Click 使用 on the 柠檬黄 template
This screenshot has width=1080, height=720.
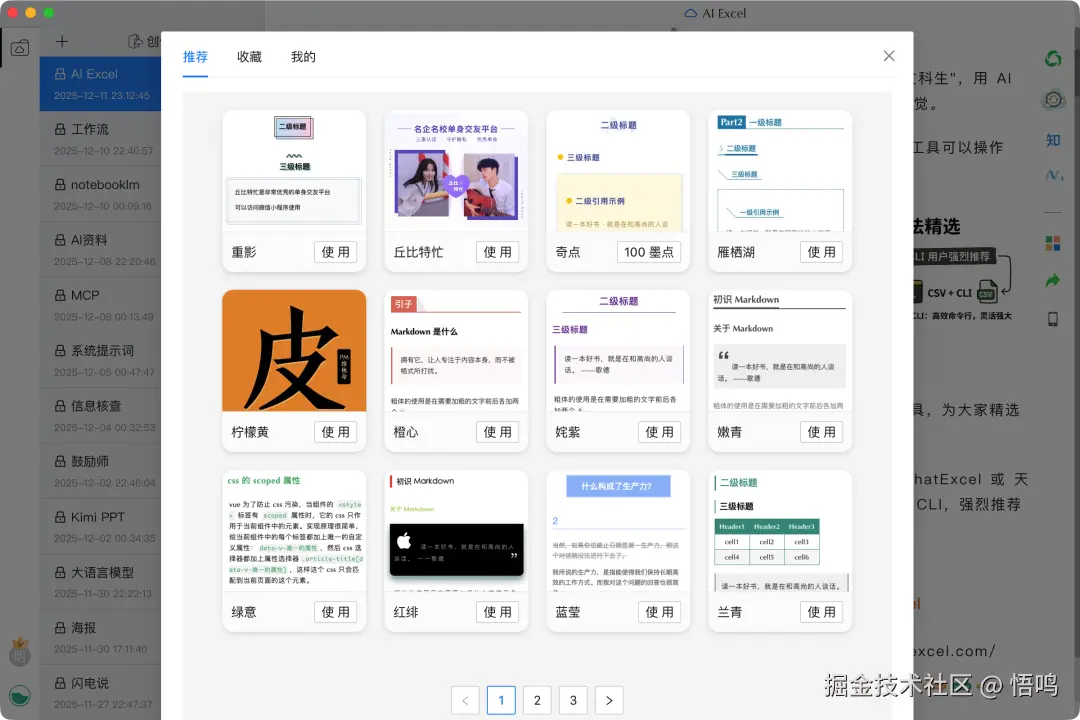click(335, 432)
